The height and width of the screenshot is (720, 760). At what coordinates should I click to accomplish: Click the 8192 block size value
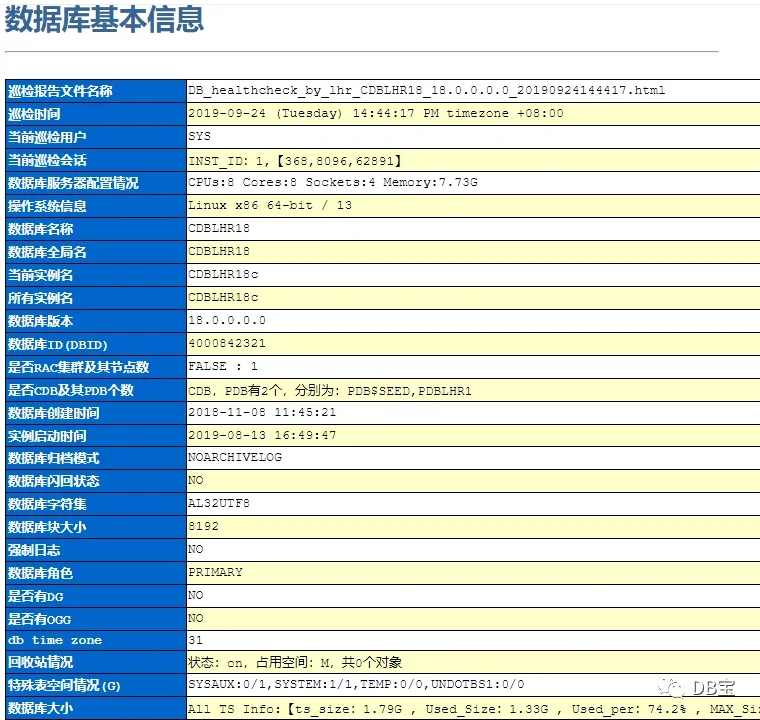pyautogui.click(x=203, y=527)
